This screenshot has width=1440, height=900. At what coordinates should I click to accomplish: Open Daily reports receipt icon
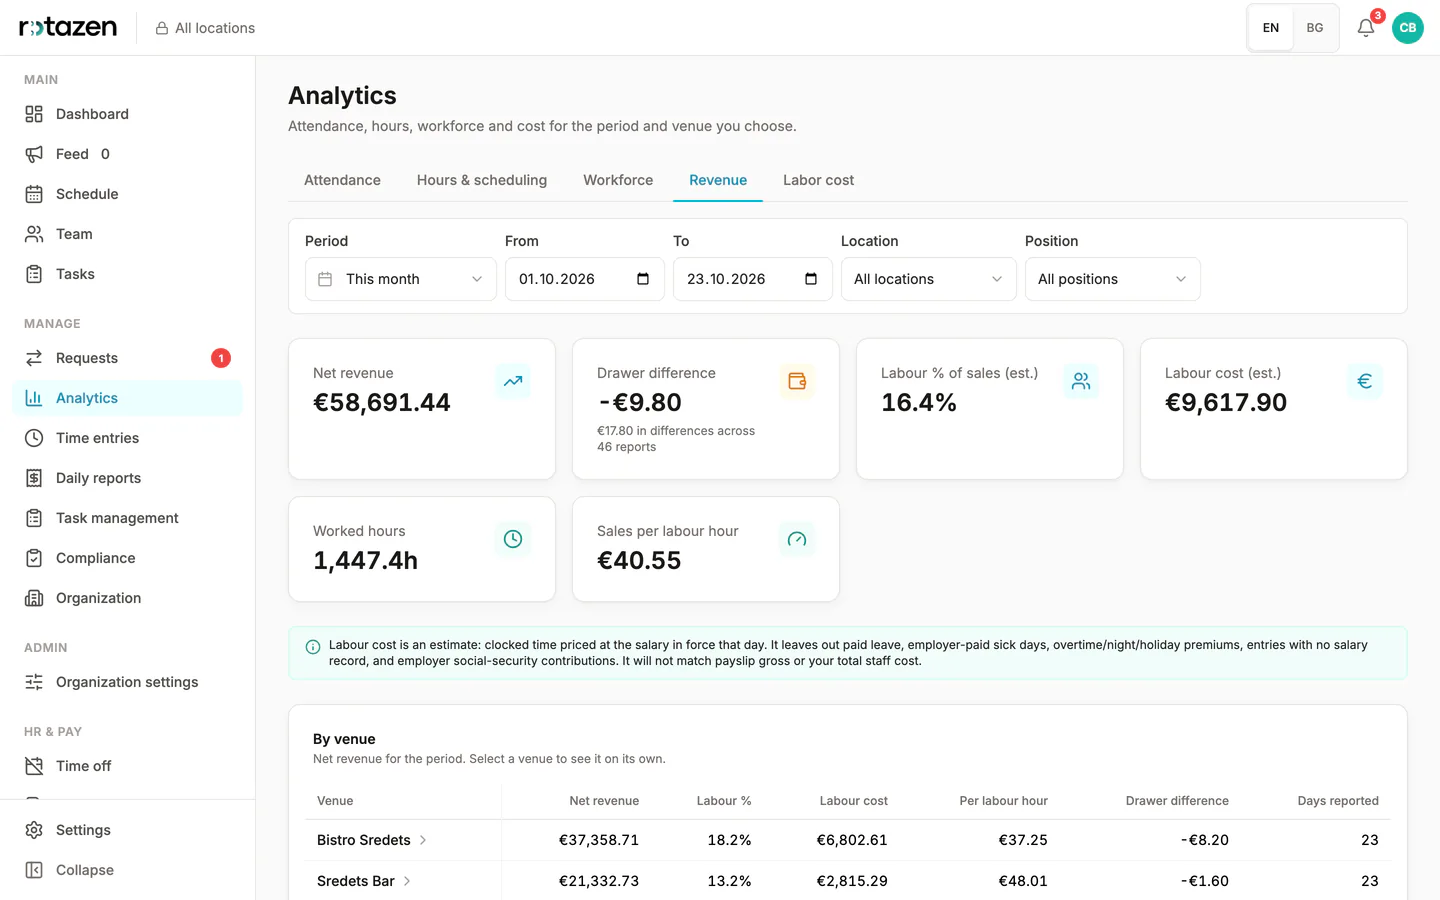coord(34,478)
